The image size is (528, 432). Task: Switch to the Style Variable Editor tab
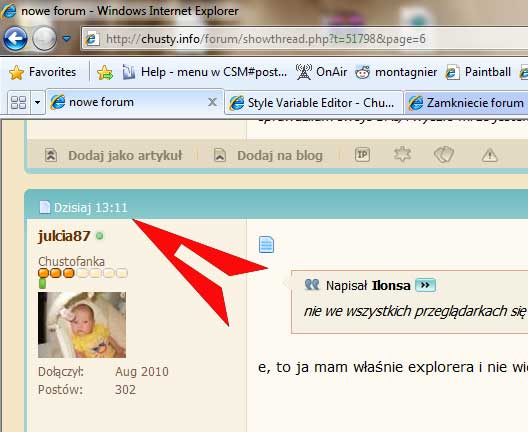314,103
